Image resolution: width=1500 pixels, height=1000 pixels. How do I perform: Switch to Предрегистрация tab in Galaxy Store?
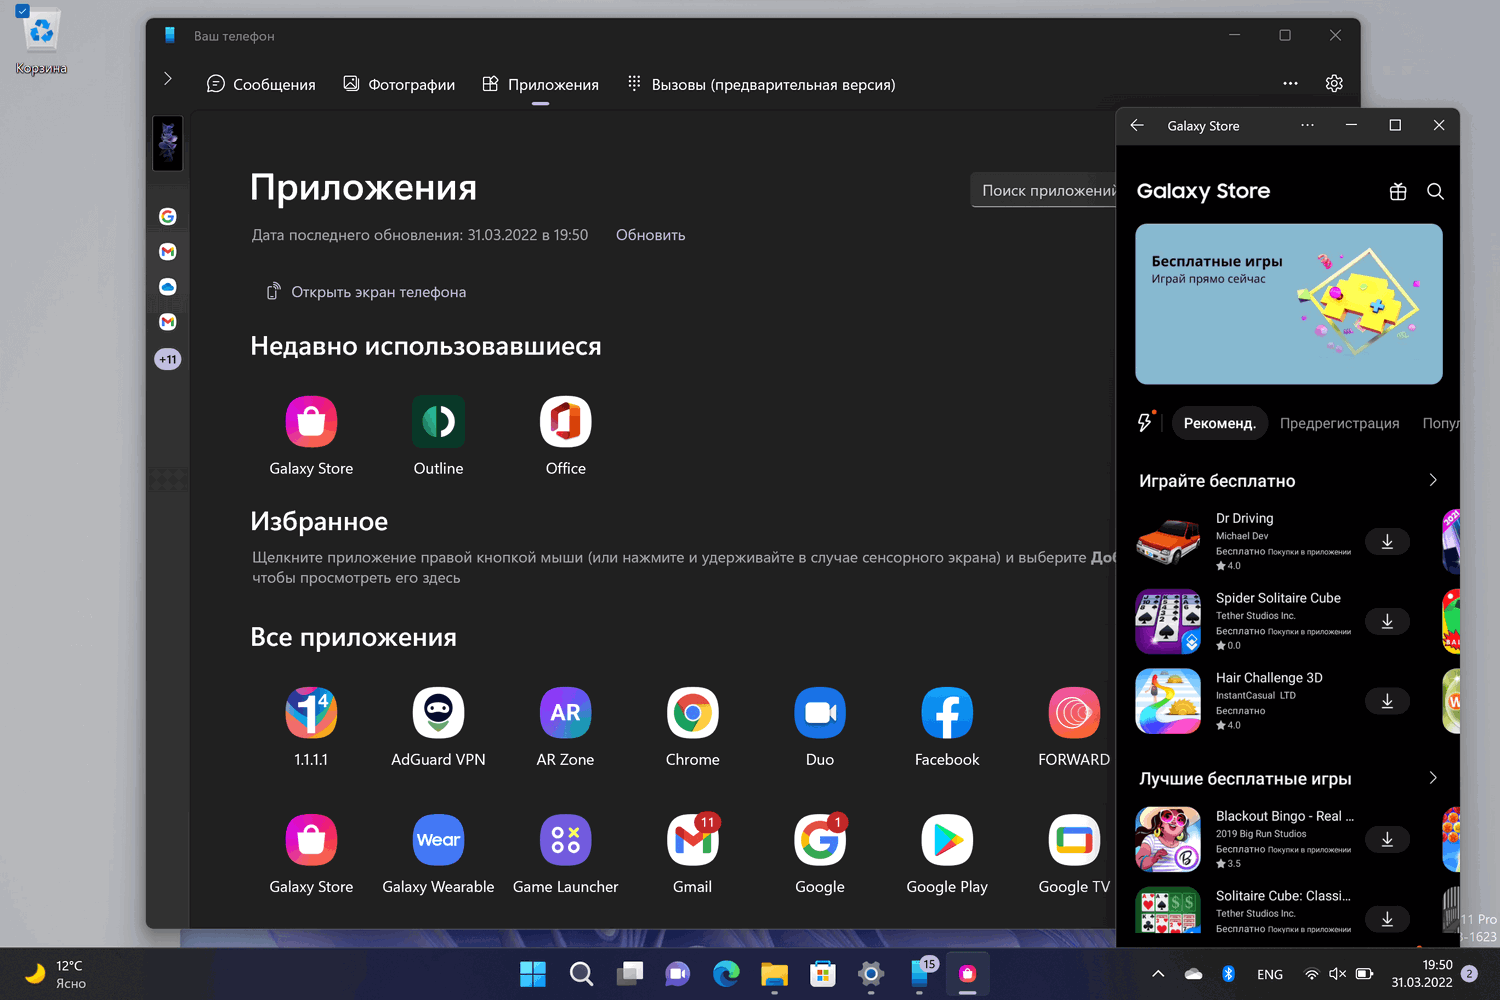click(1340, 423)
